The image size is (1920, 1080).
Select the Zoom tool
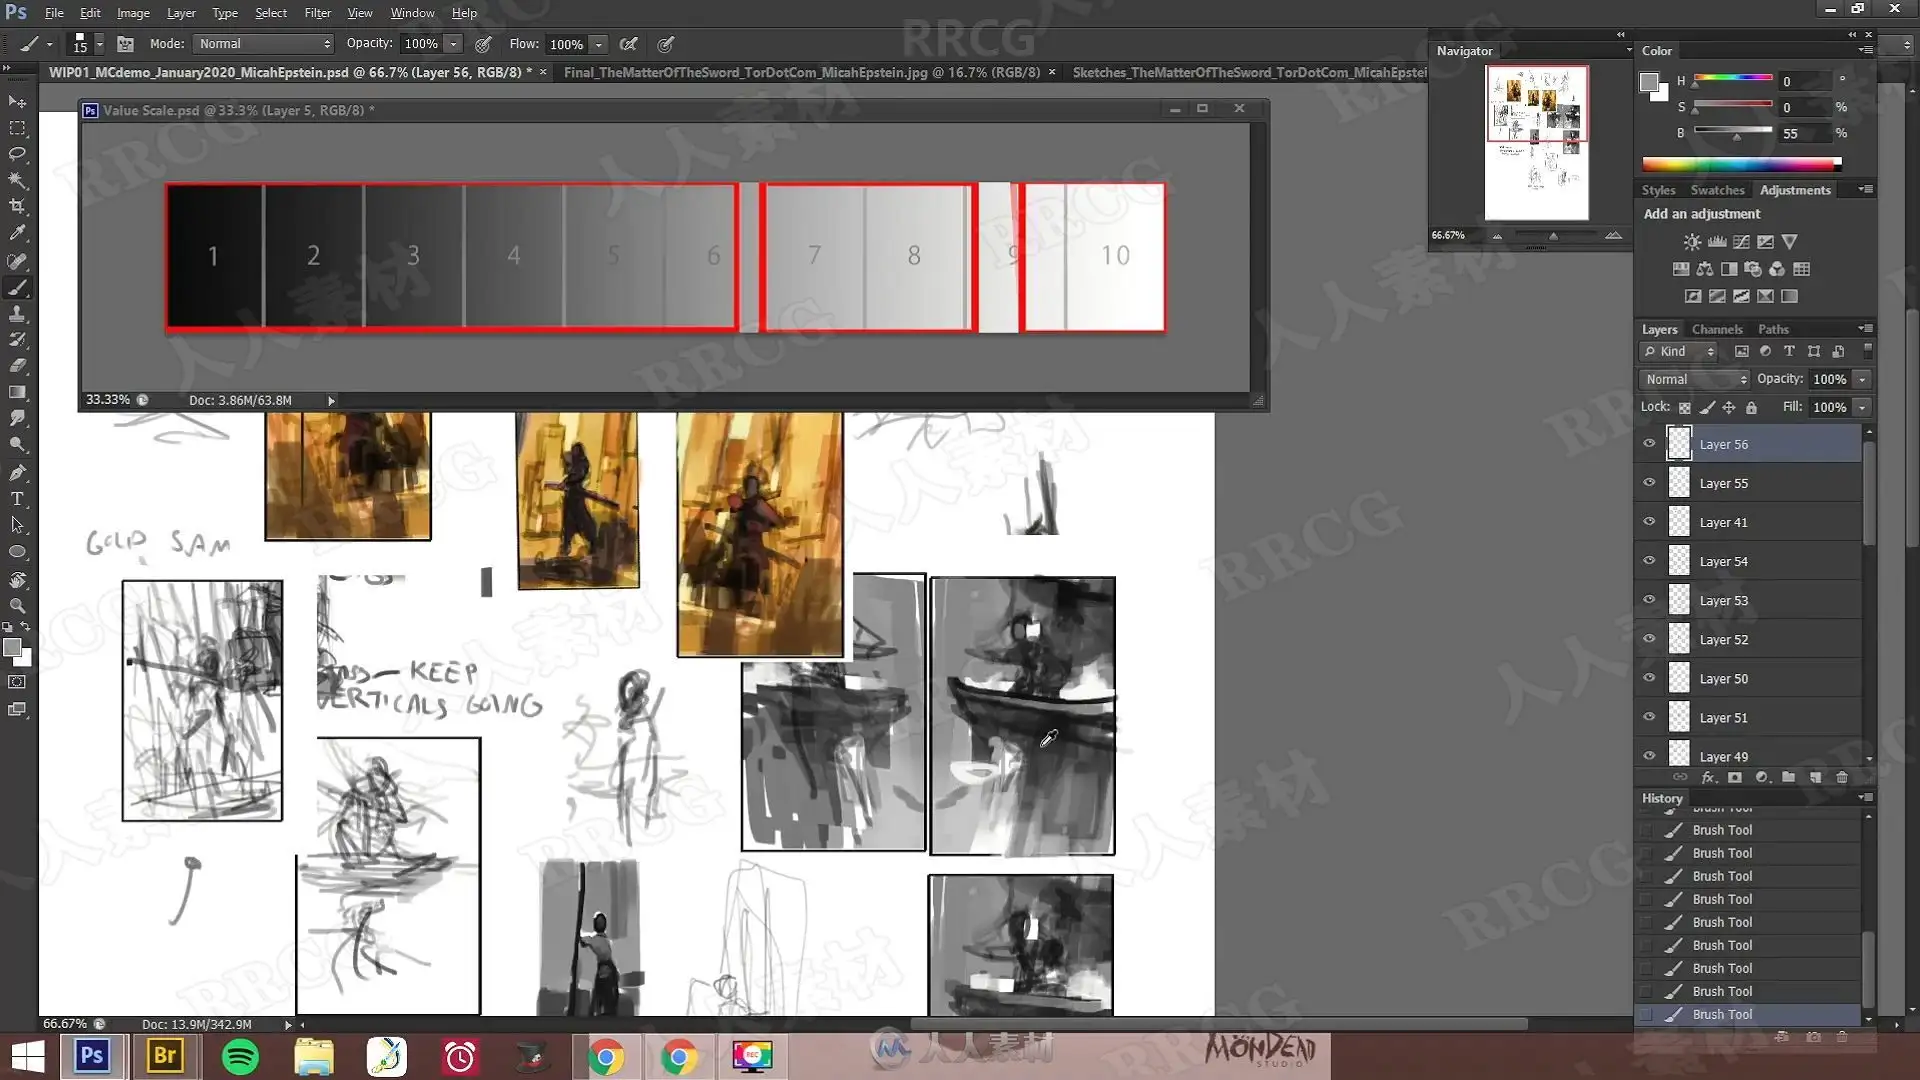[17, 605]
